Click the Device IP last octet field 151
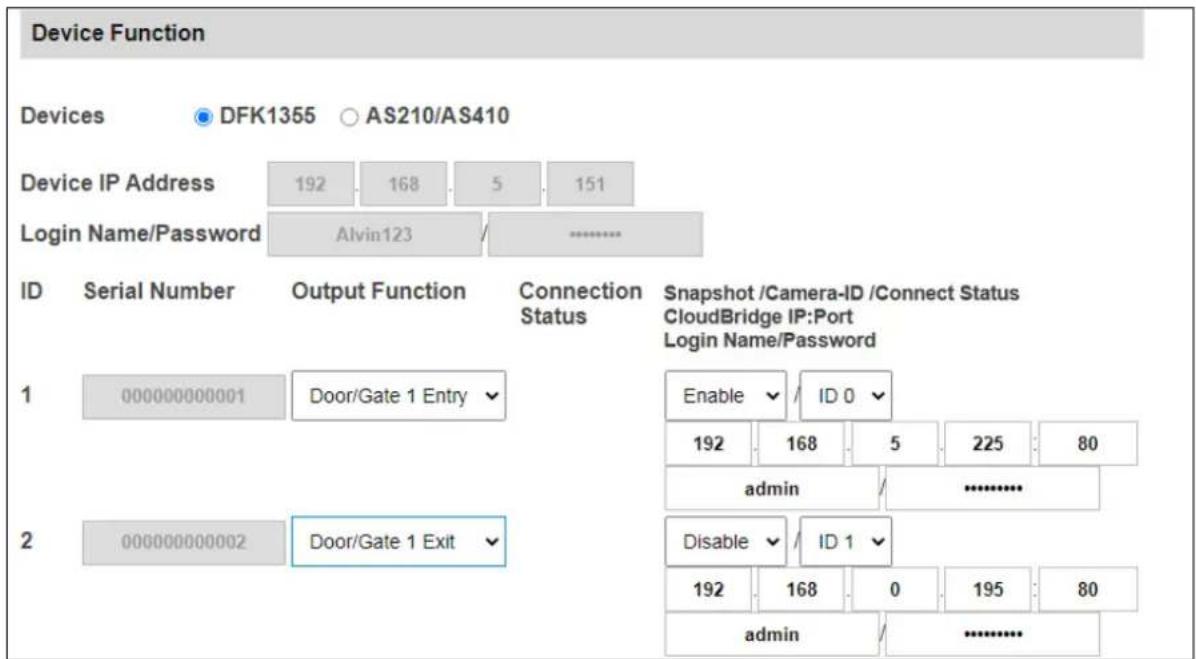This screenshot has width=1196, height=659. pos(590,184)
